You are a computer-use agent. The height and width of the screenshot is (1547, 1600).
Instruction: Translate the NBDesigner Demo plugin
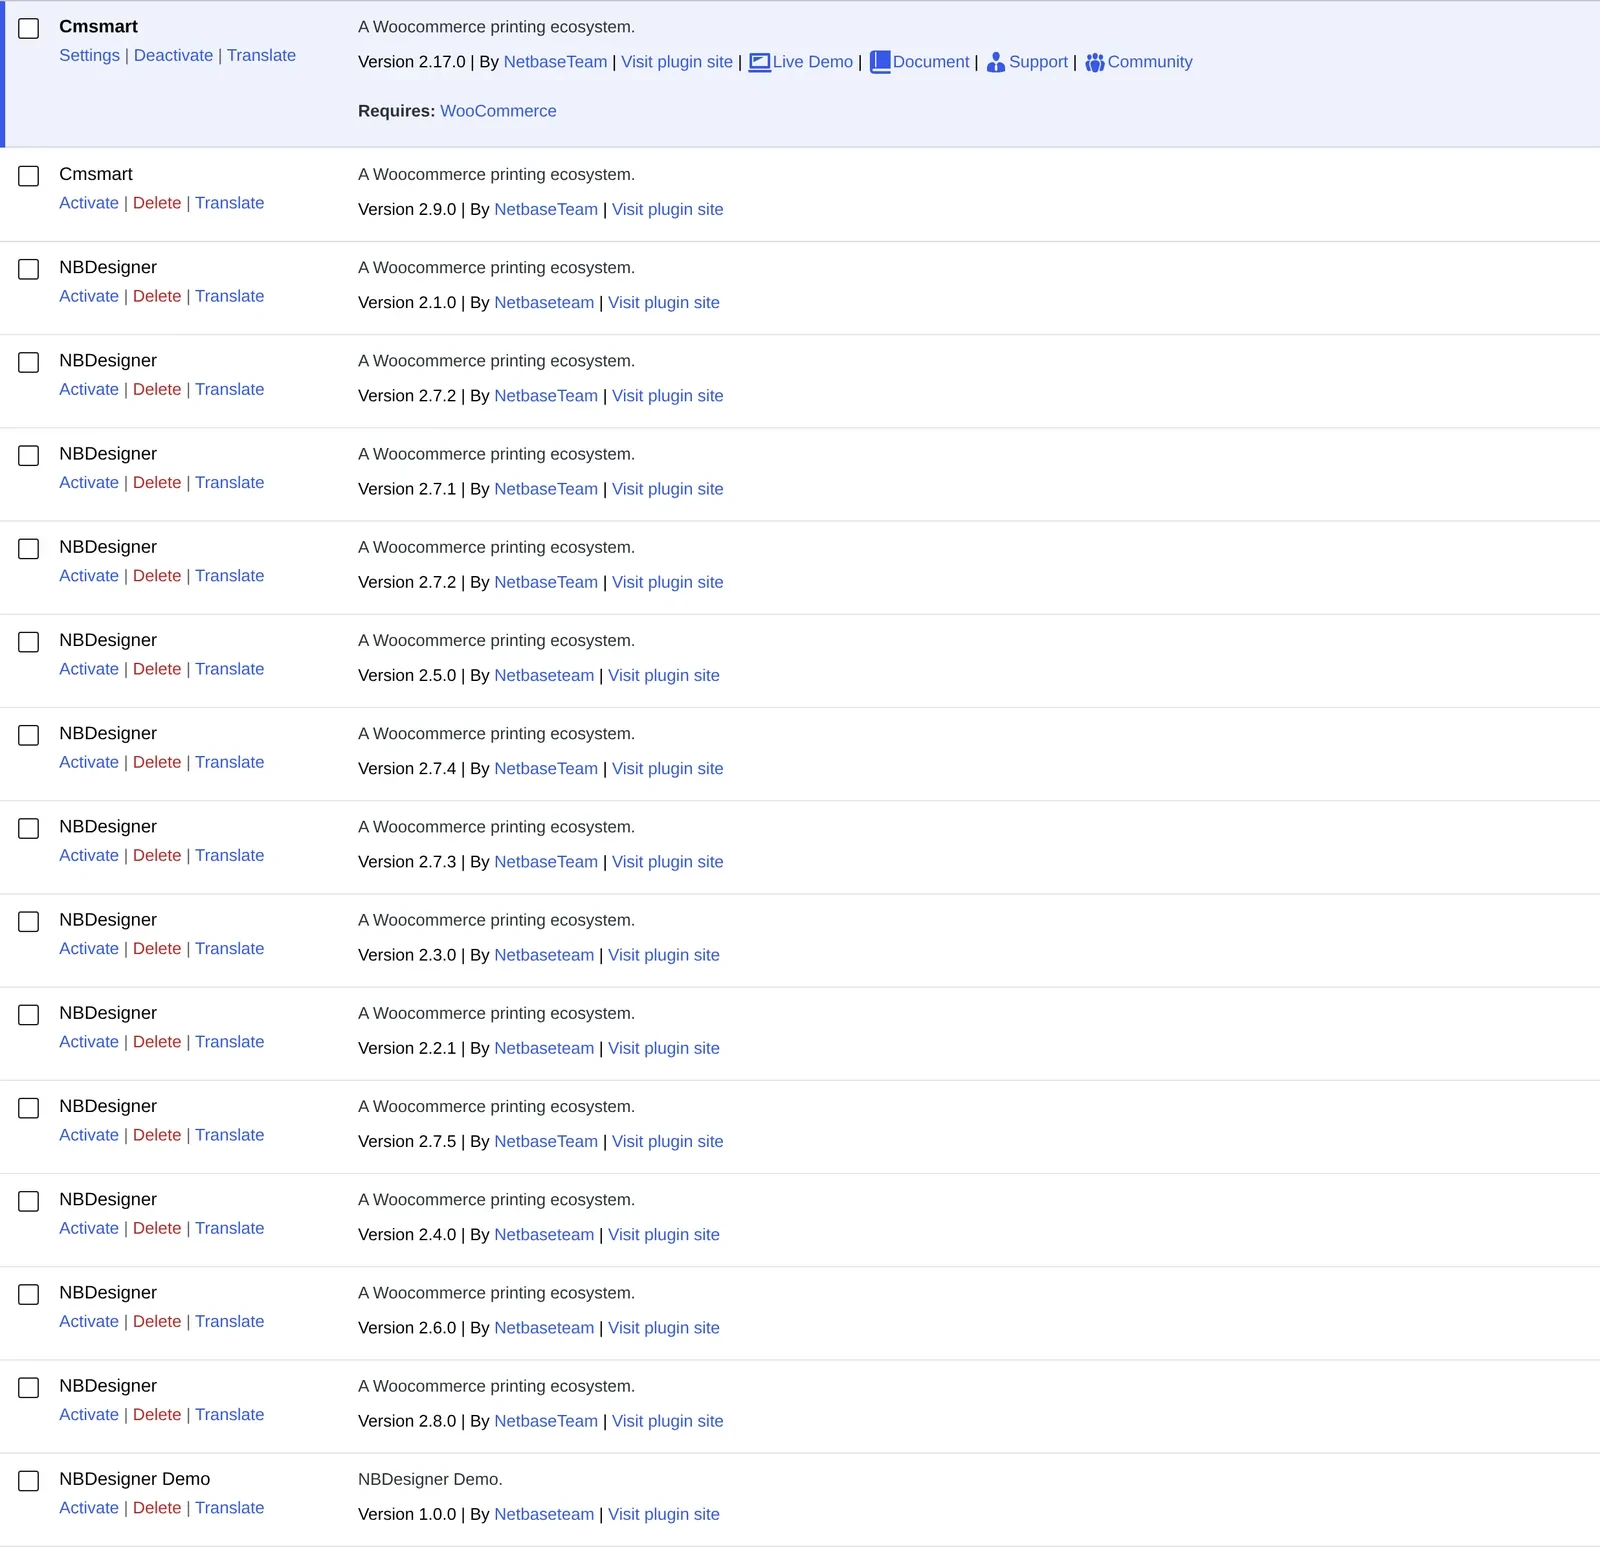tap(229, 1508)
